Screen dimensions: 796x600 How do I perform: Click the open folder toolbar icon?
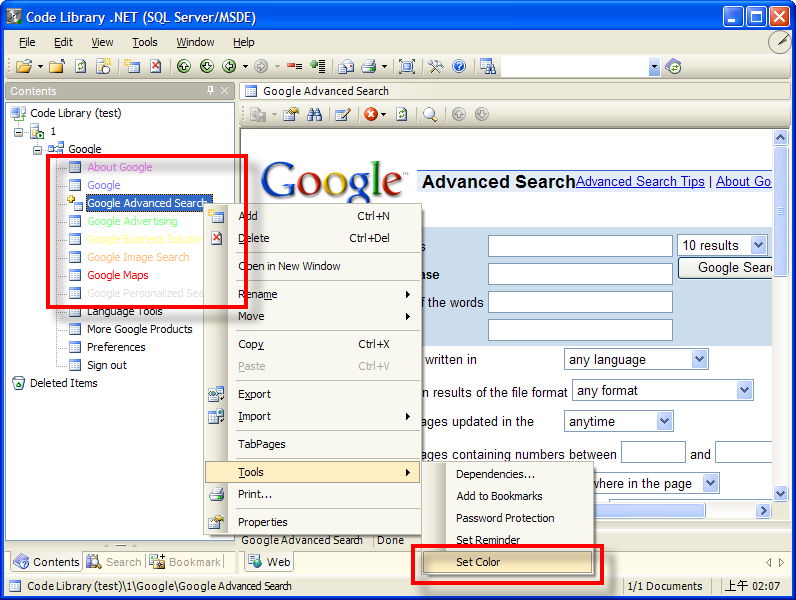23,66
